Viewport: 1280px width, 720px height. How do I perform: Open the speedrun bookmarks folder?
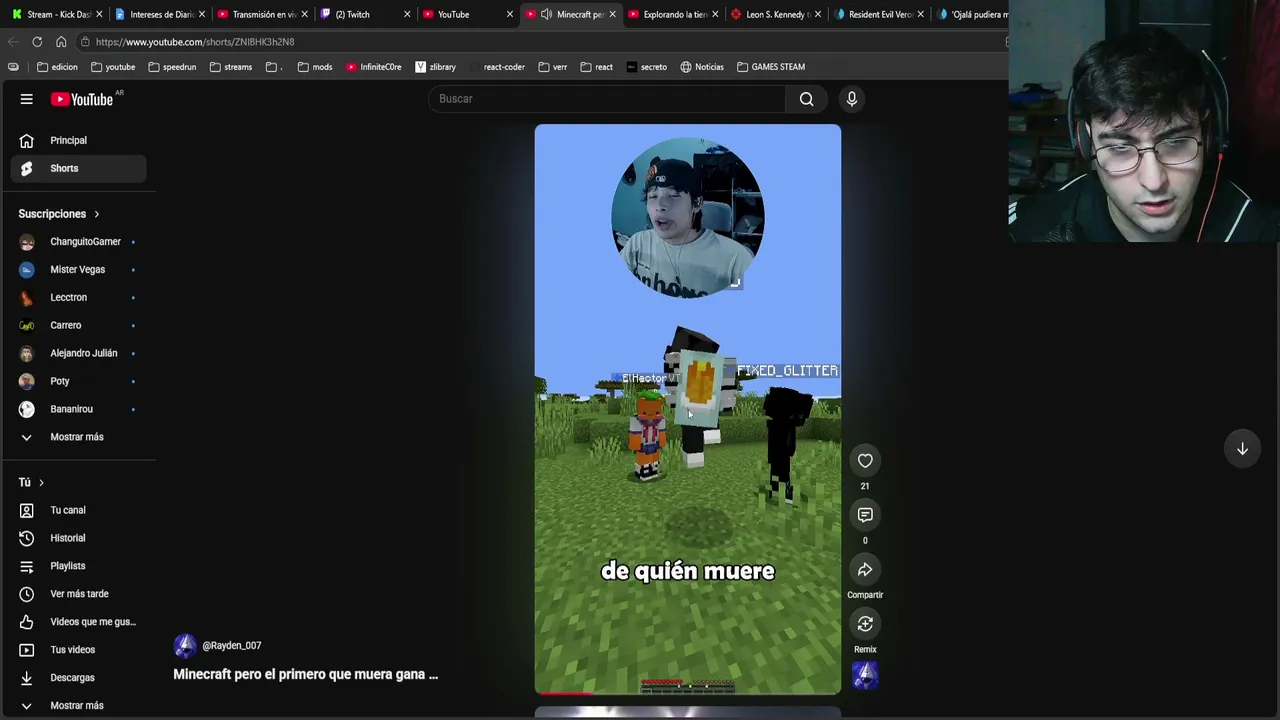[172, 67]
